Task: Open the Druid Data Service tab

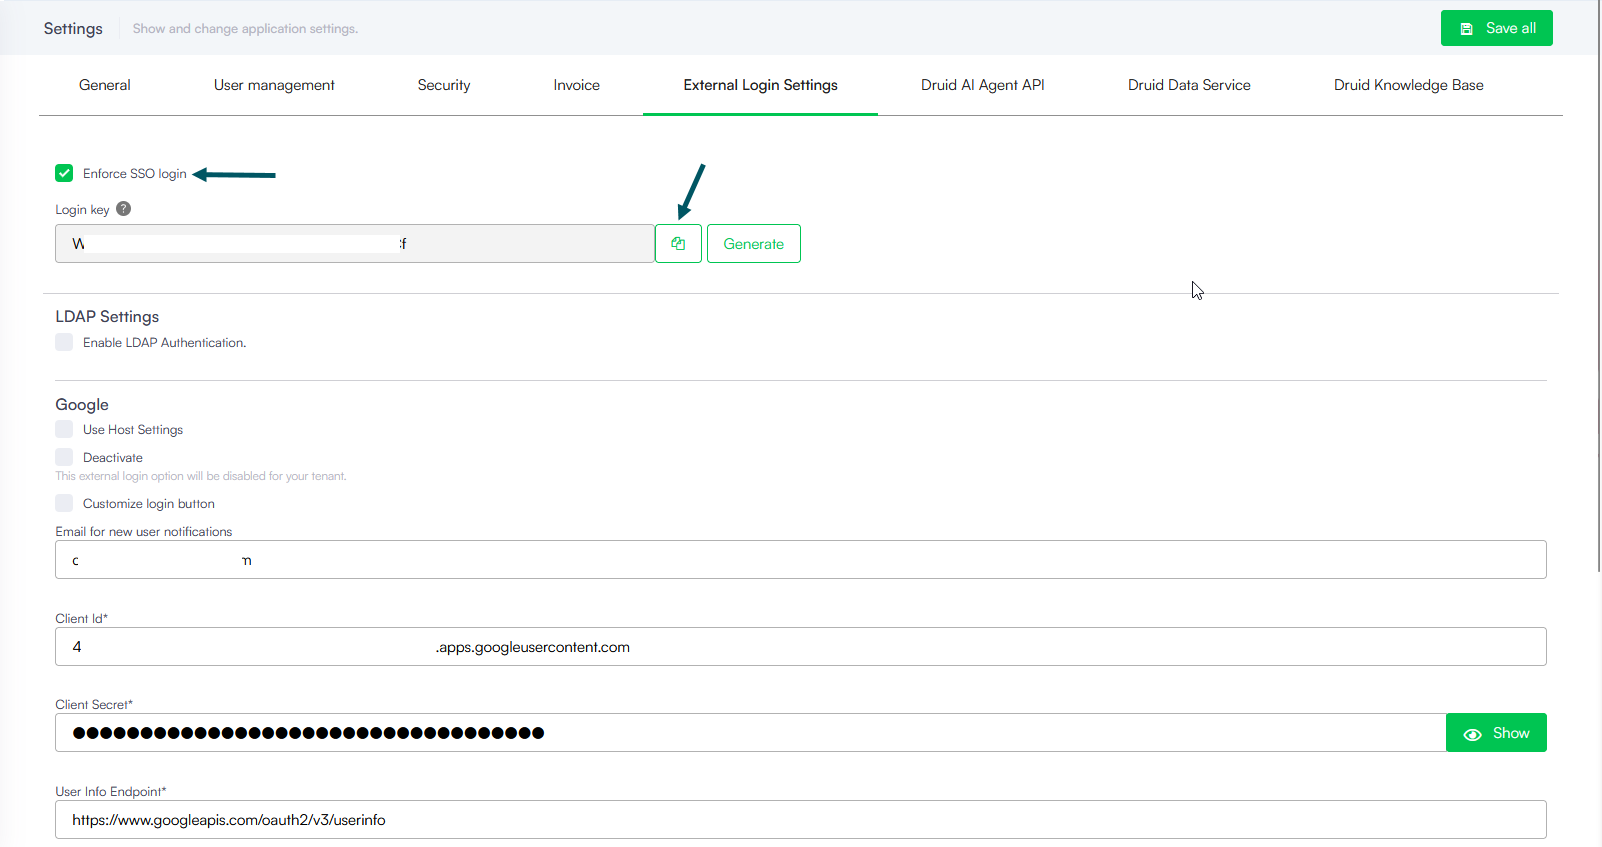Action: 1189,85
